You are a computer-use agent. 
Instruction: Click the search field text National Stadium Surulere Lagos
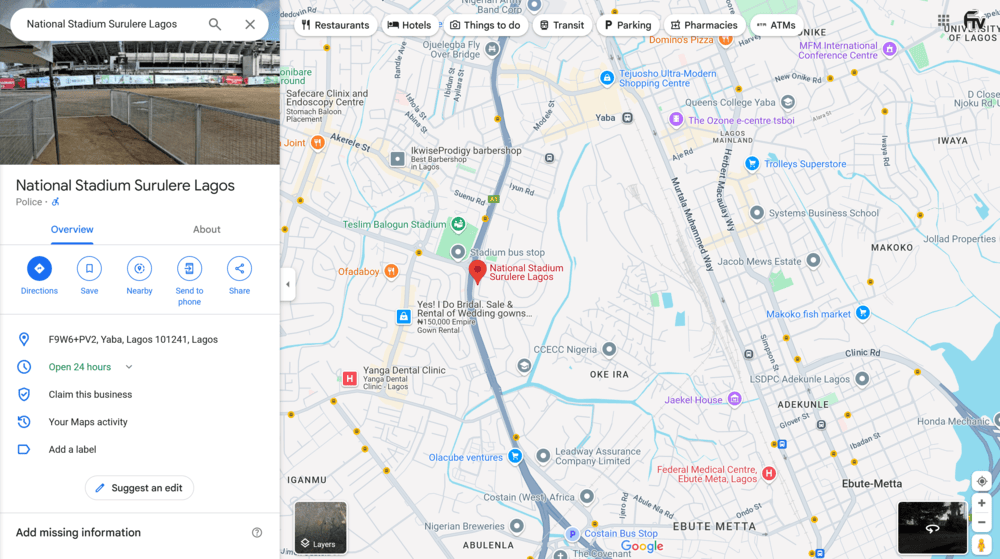pyautogui.click(x=102, y=24)
